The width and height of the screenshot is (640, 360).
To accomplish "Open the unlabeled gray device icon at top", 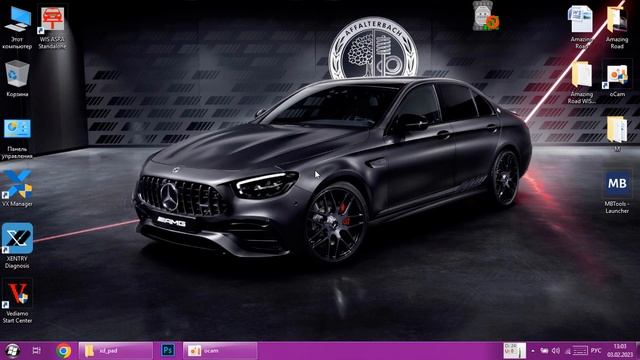I will click(486, 16).
